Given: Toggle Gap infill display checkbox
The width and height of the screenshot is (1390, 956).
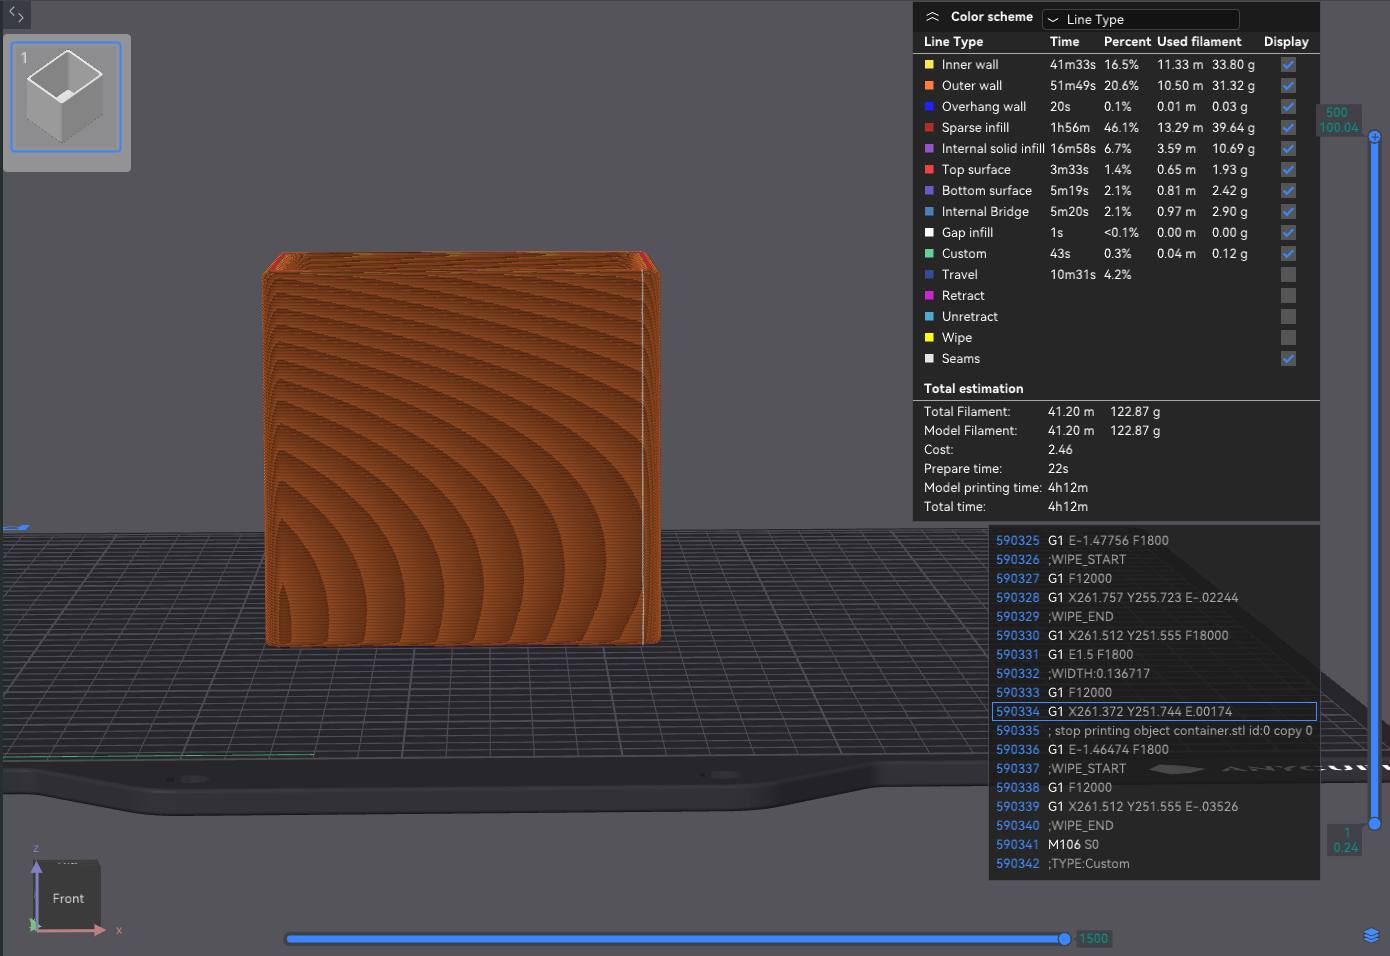Looking at the screenshot, I should pos(1288,232).
